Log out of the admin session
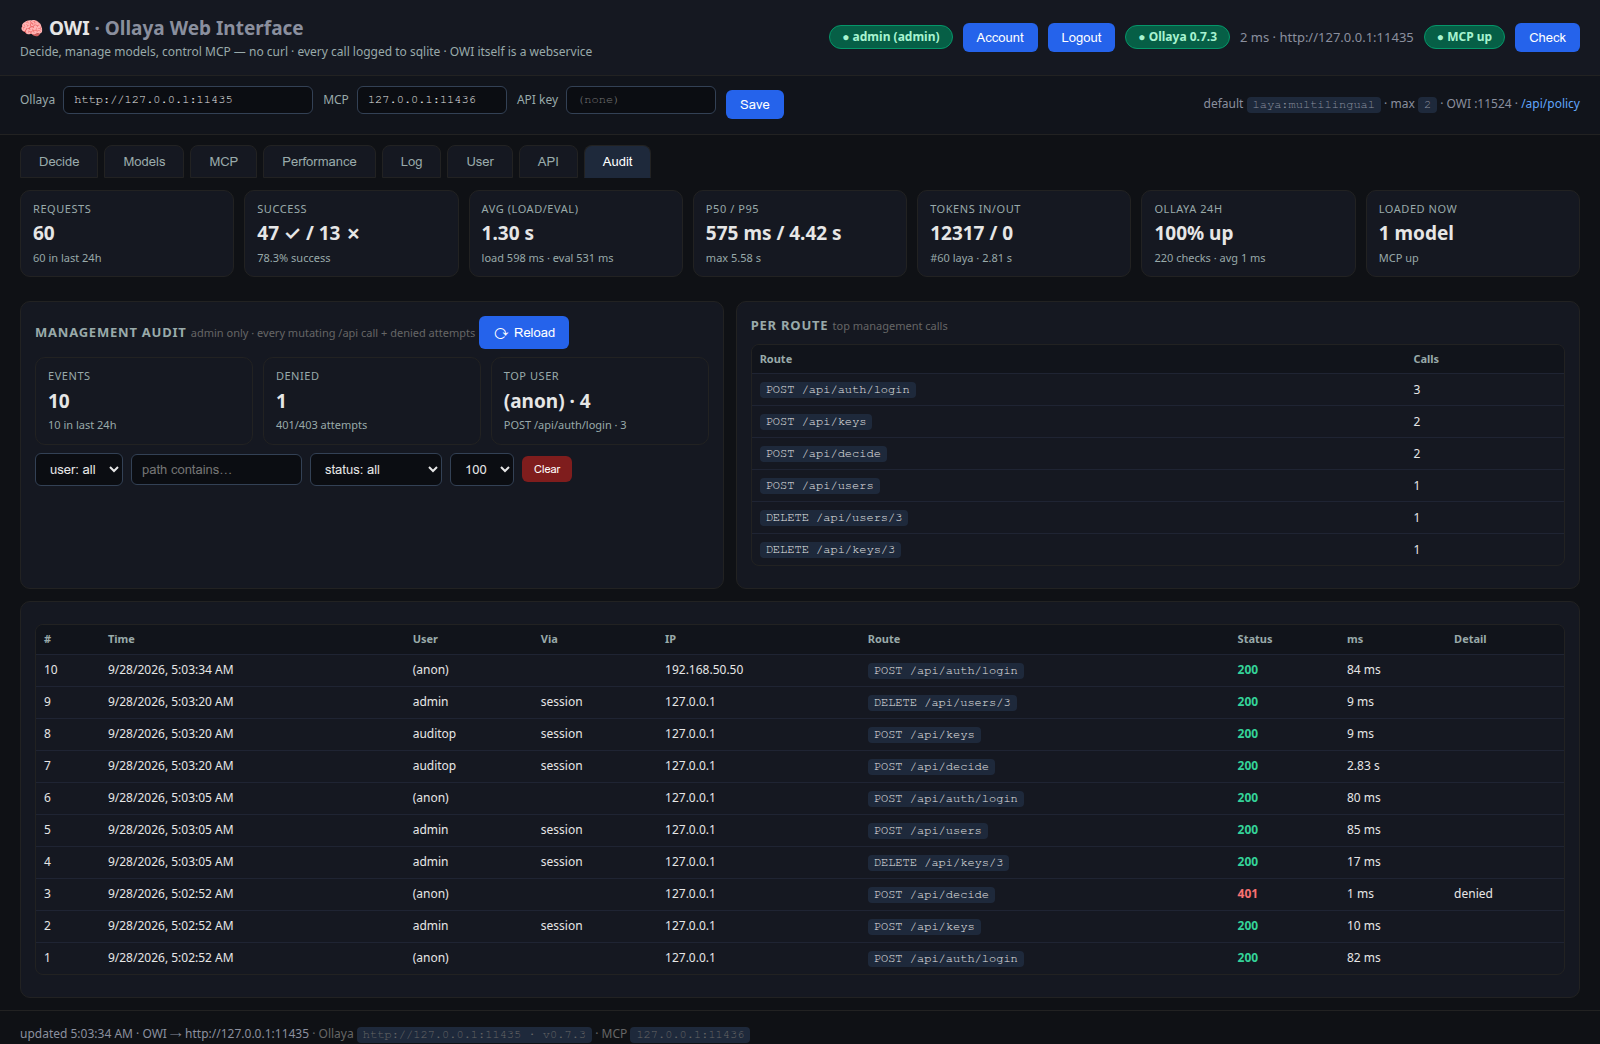 coord(1081,37)
